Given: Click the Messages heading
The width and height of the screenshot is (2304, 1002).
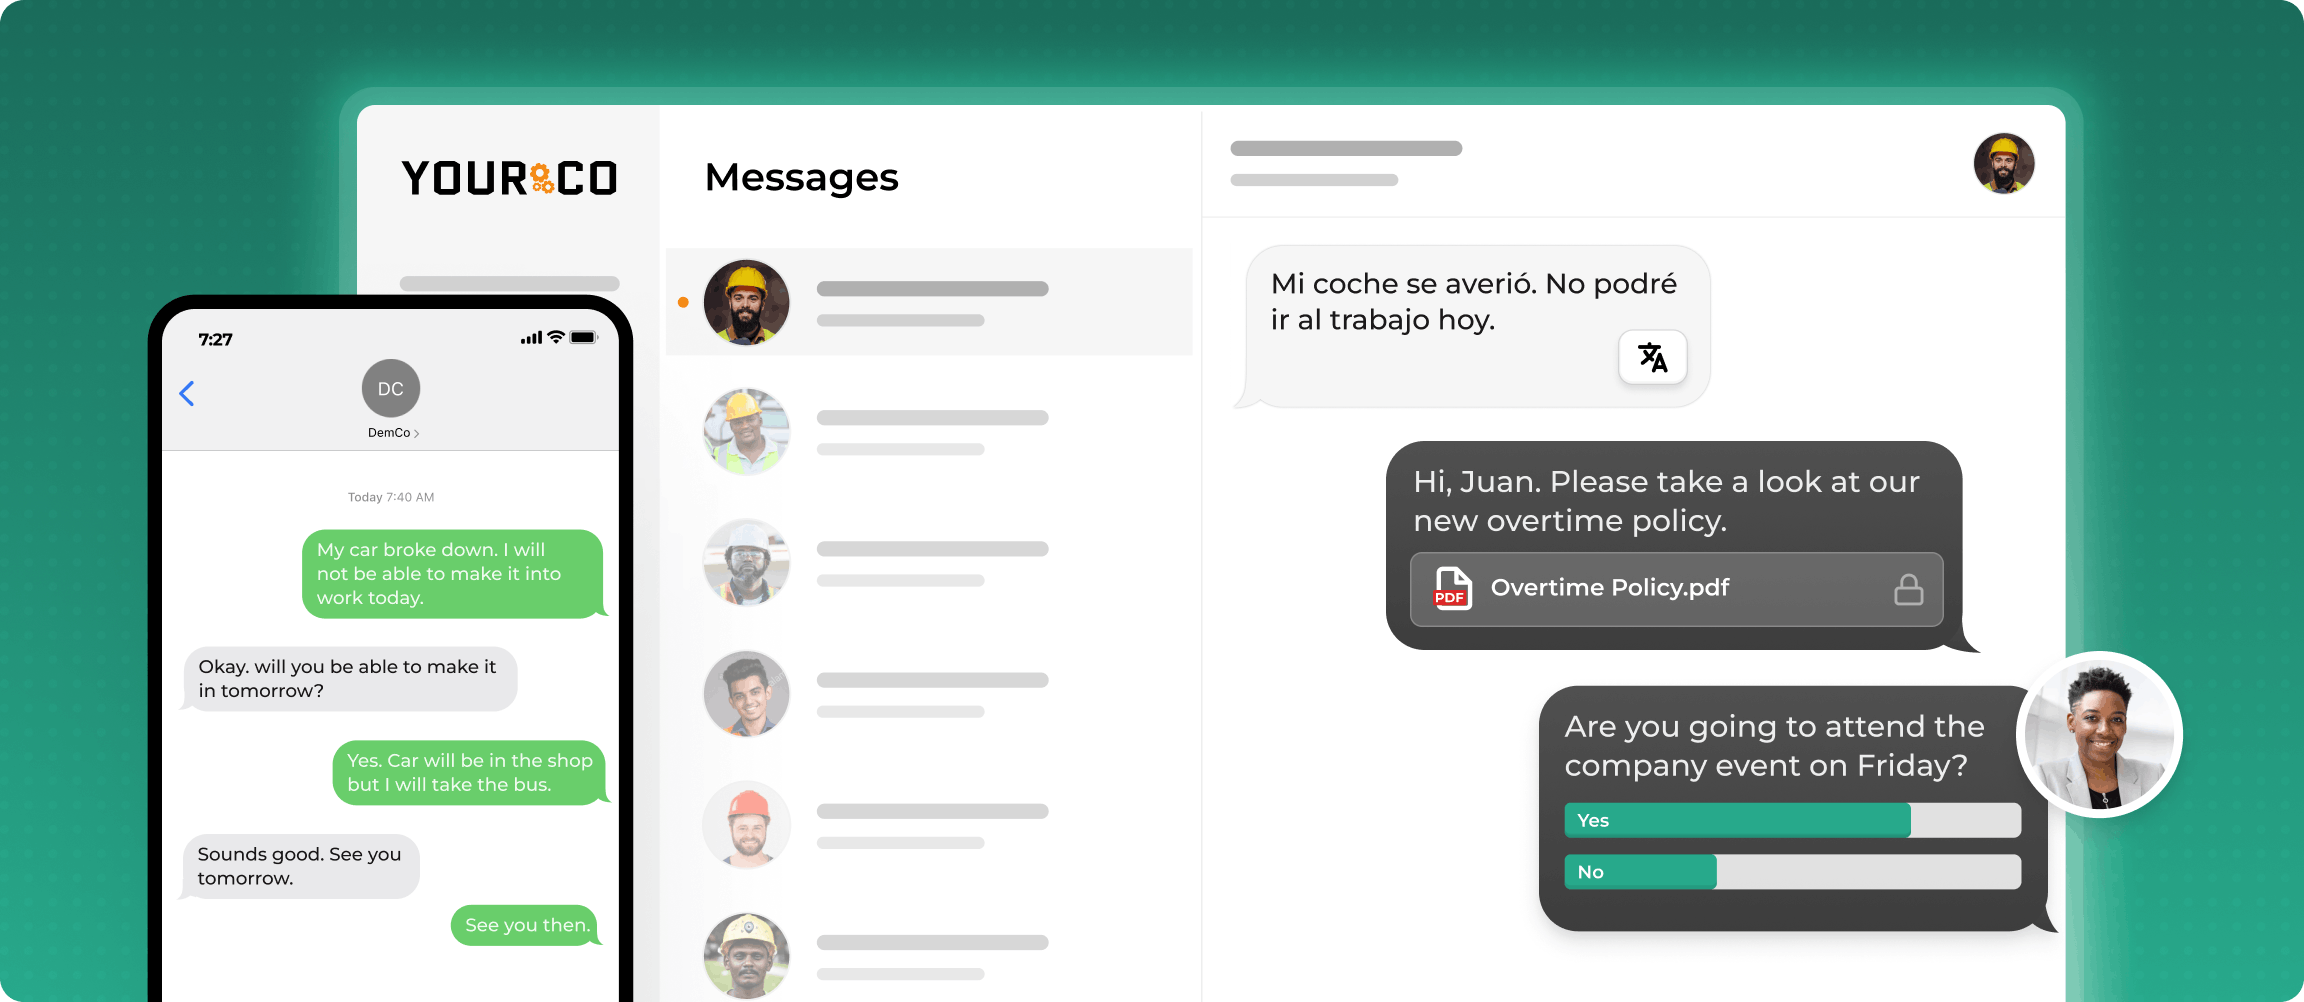Looking at the screenshot, I should click(x=801, y=177).
